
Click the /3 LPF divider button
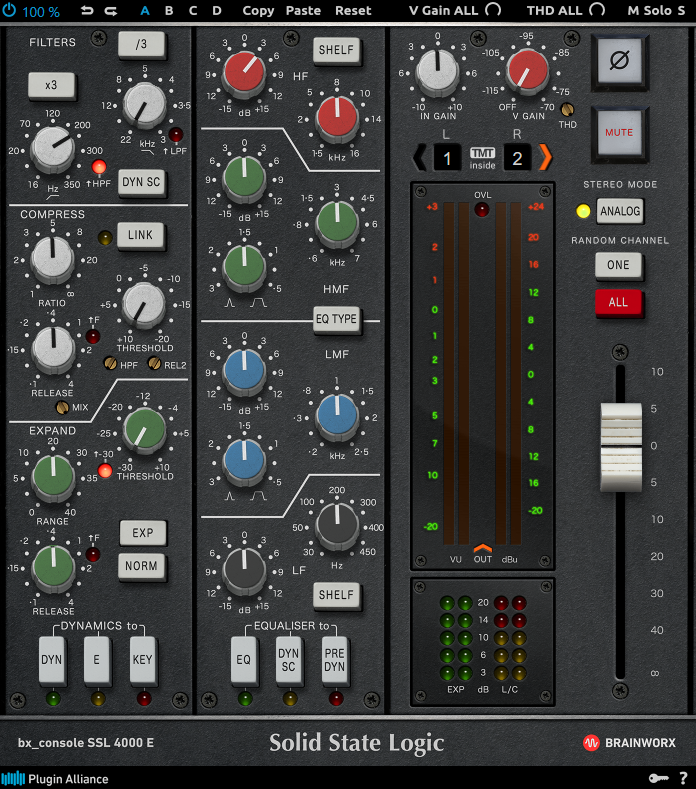coord(141,44)
